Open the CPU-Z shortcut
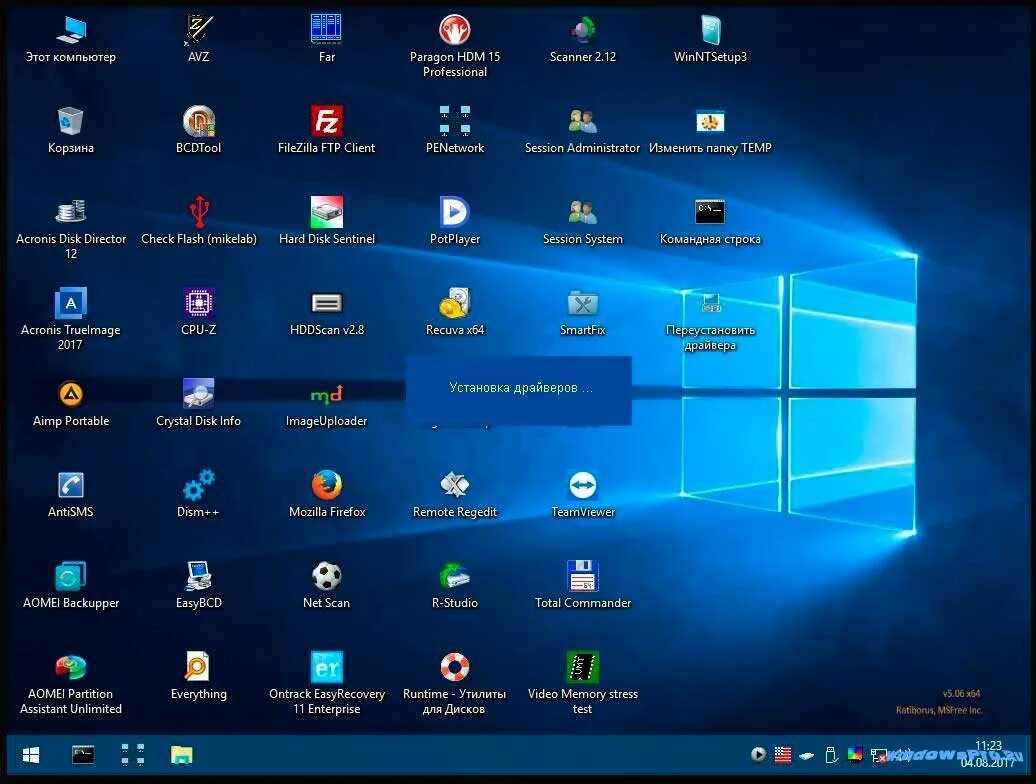 (198, 312)
